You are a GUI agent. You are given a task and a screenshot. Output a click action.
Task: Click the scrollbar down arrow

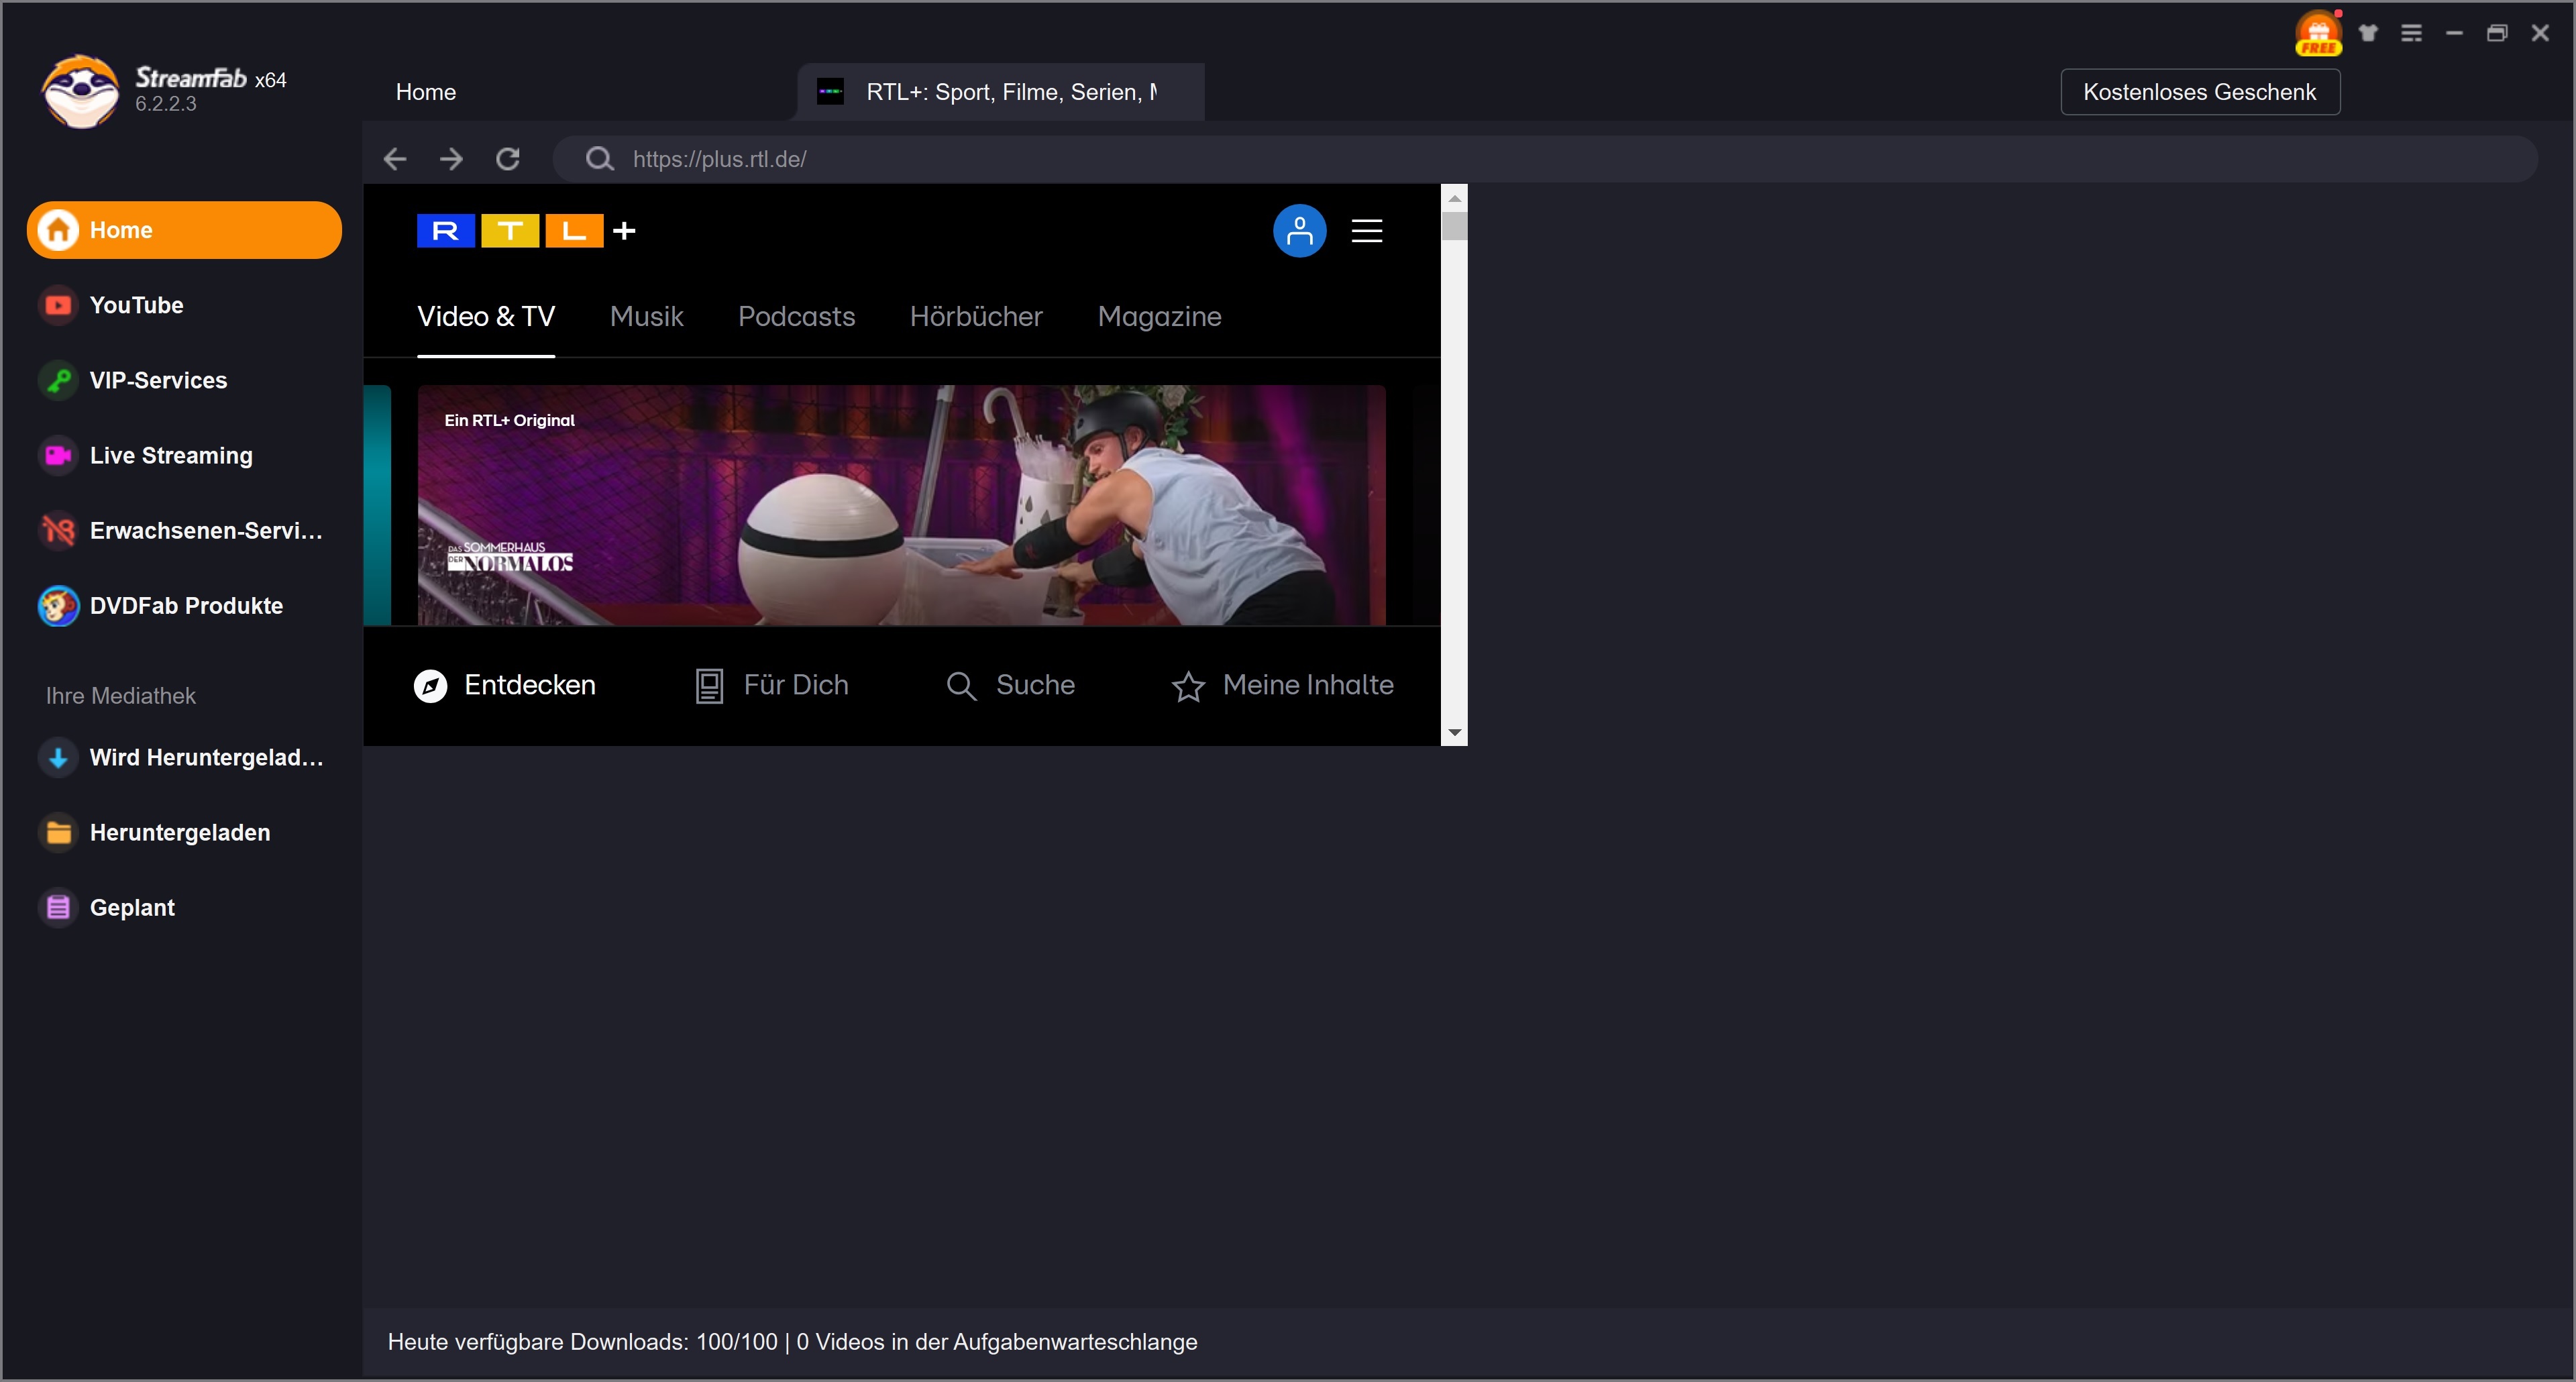(x=1454, y=733)
